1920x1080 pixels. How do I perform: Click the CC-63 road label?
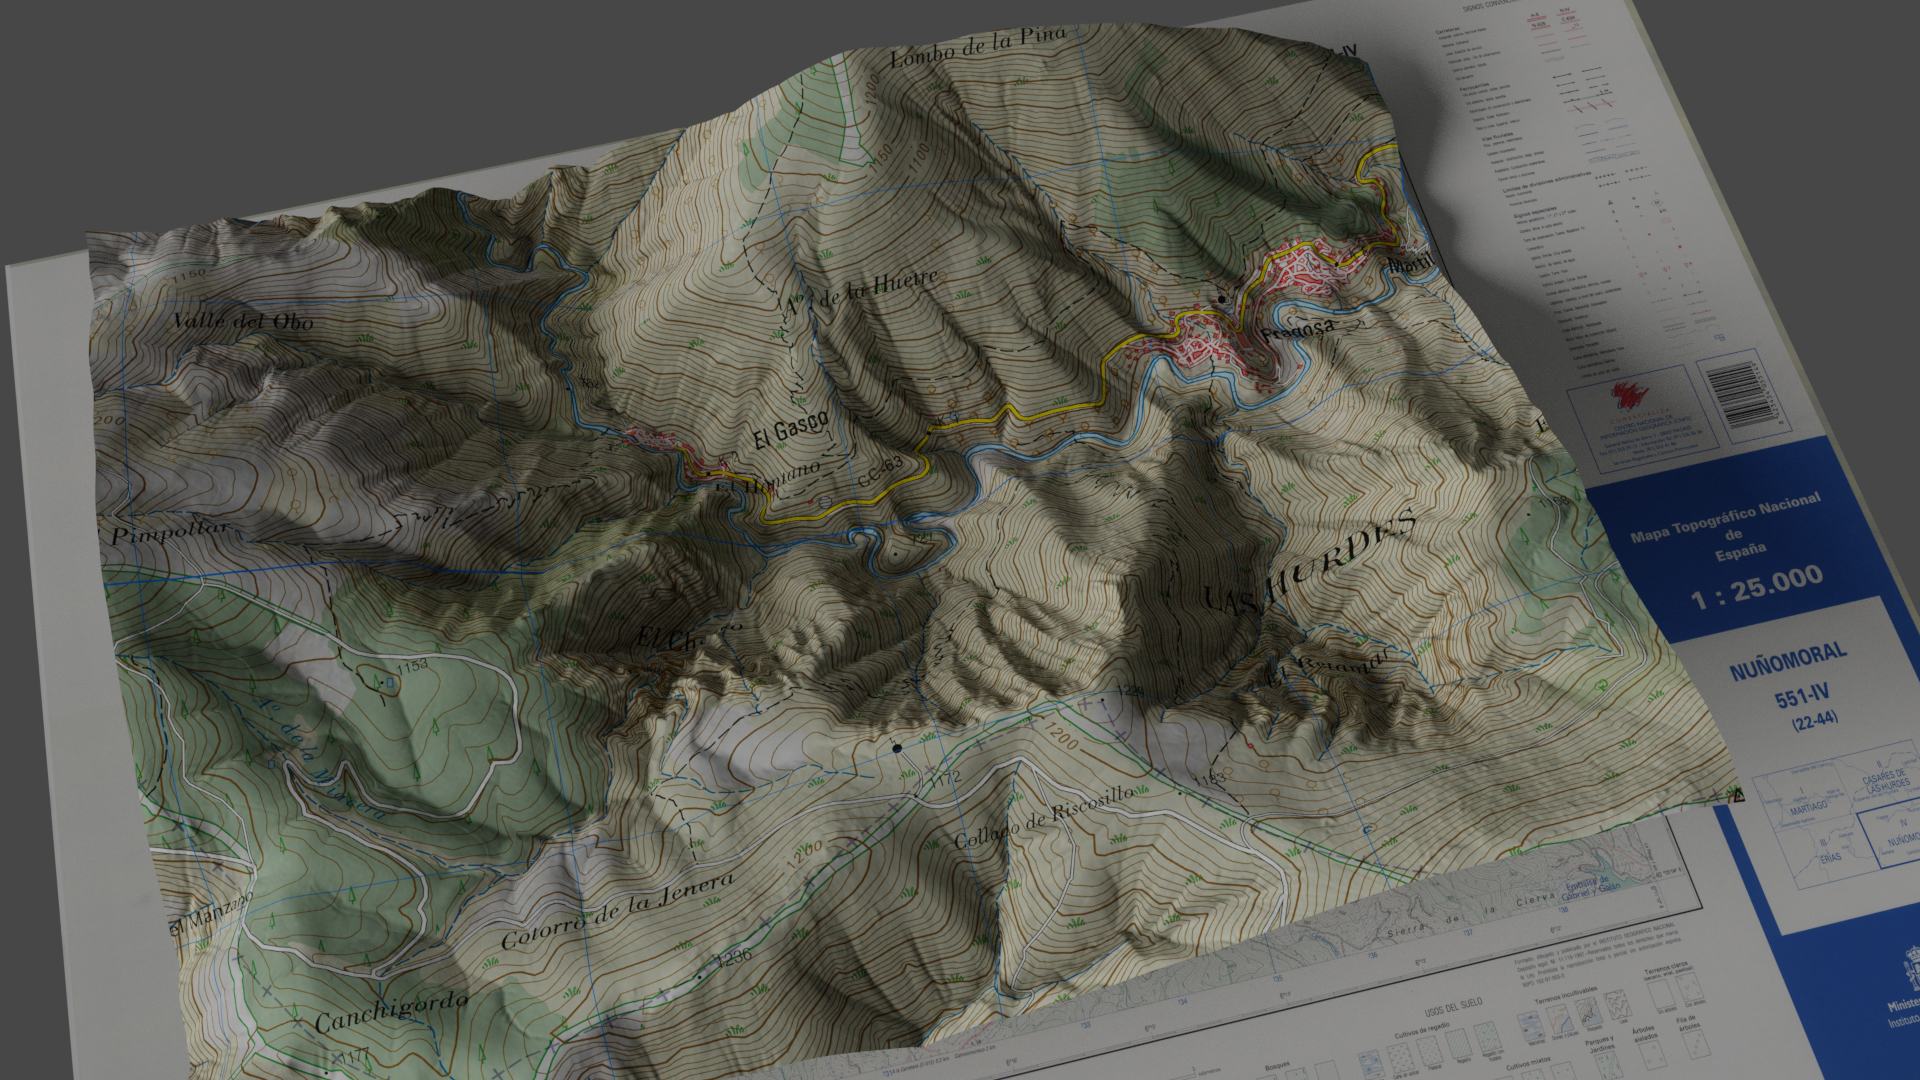[x=880, y=473]
